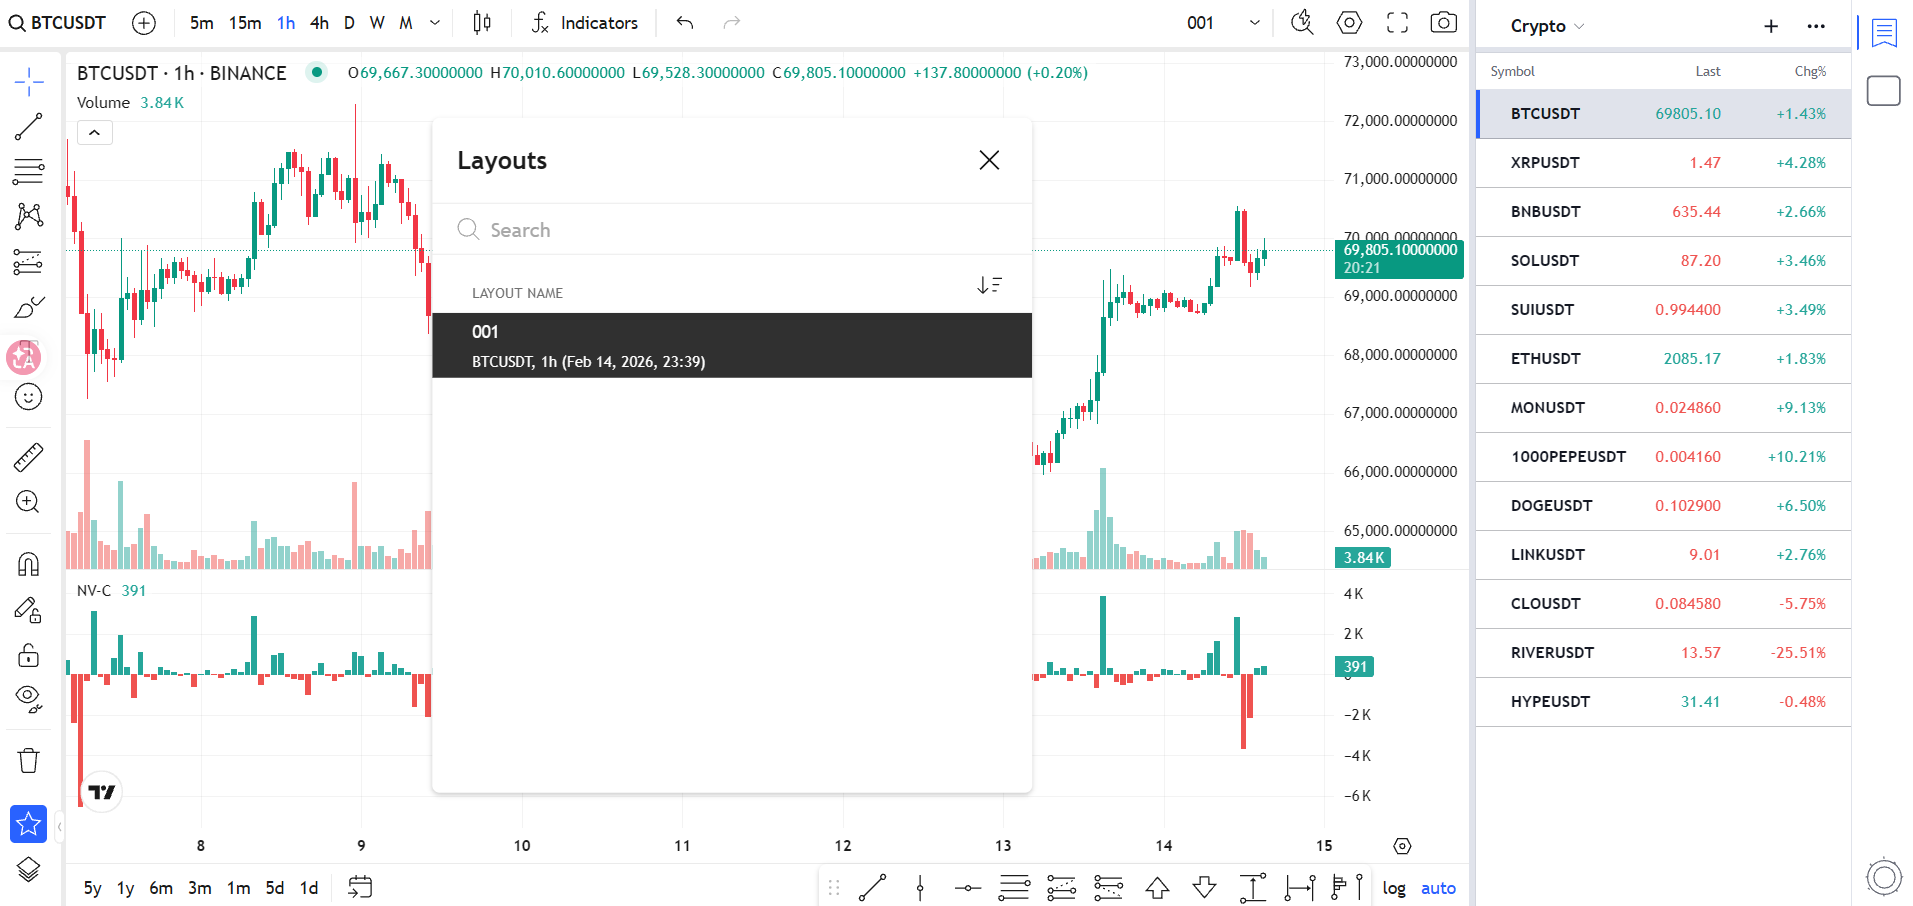
Task: Add symbol to watchlist with plus
Action: 1771,26
